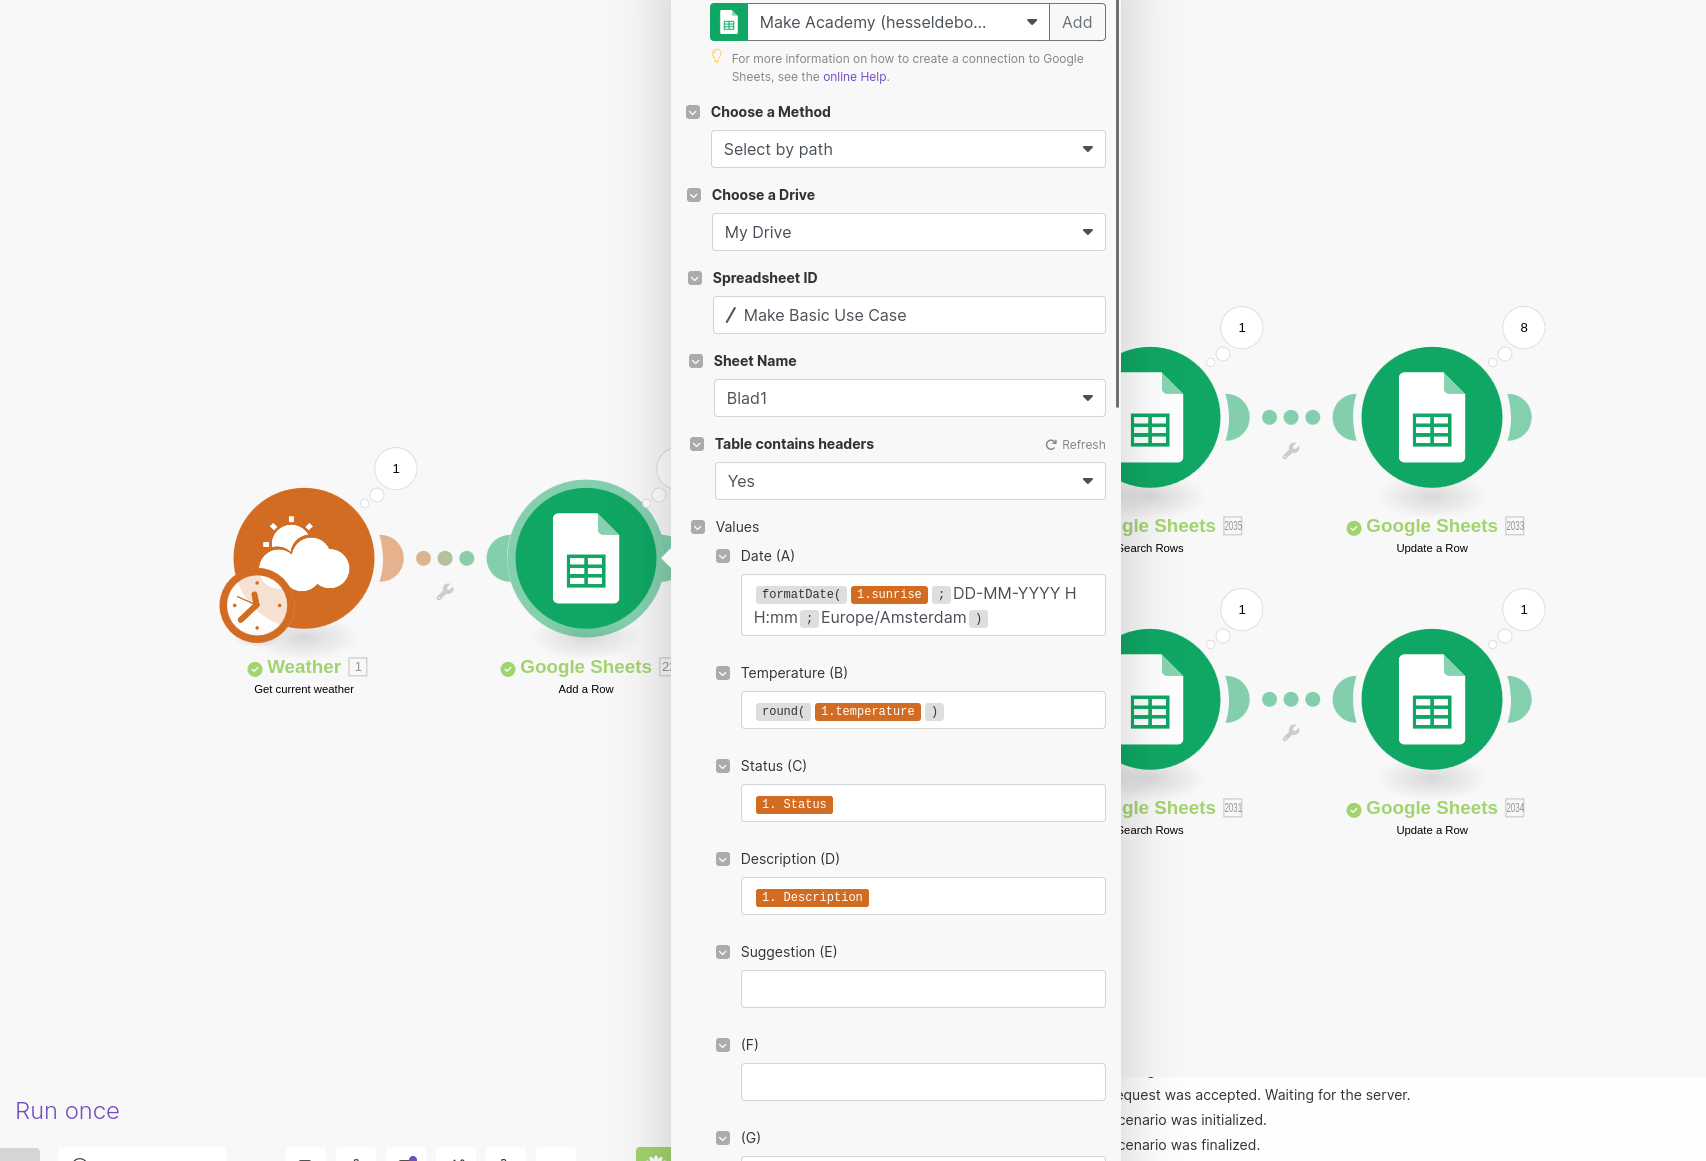Click the Make Basic Use Case spreadsheet field
Image resolution: width=1706 pixels, height=1161 pixels.
click(x=909, y=315)
